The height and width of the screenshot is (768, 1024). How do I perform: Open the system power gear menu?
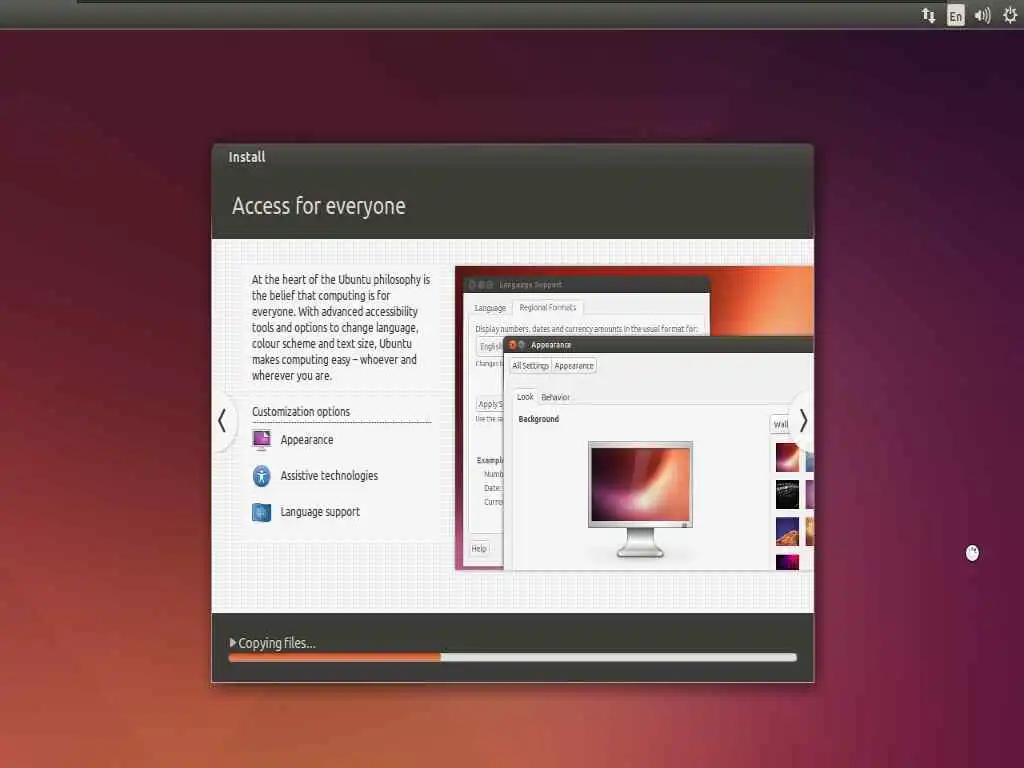point(1010,15)
